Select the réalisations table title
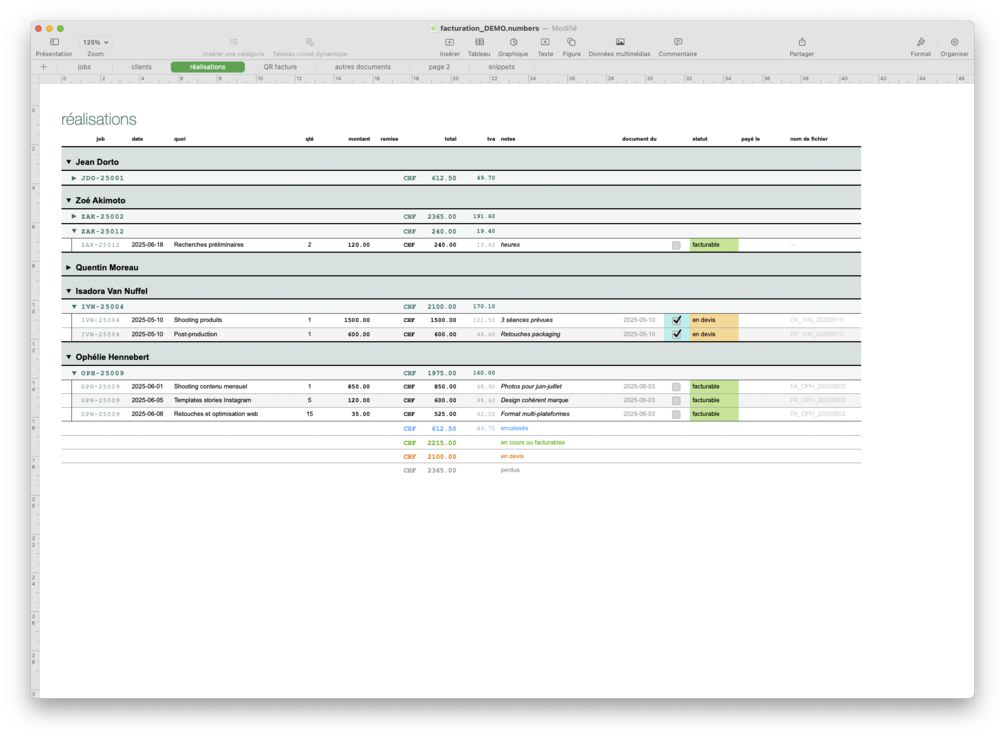This screenshot has height=739, width=1005. point(99,119)
